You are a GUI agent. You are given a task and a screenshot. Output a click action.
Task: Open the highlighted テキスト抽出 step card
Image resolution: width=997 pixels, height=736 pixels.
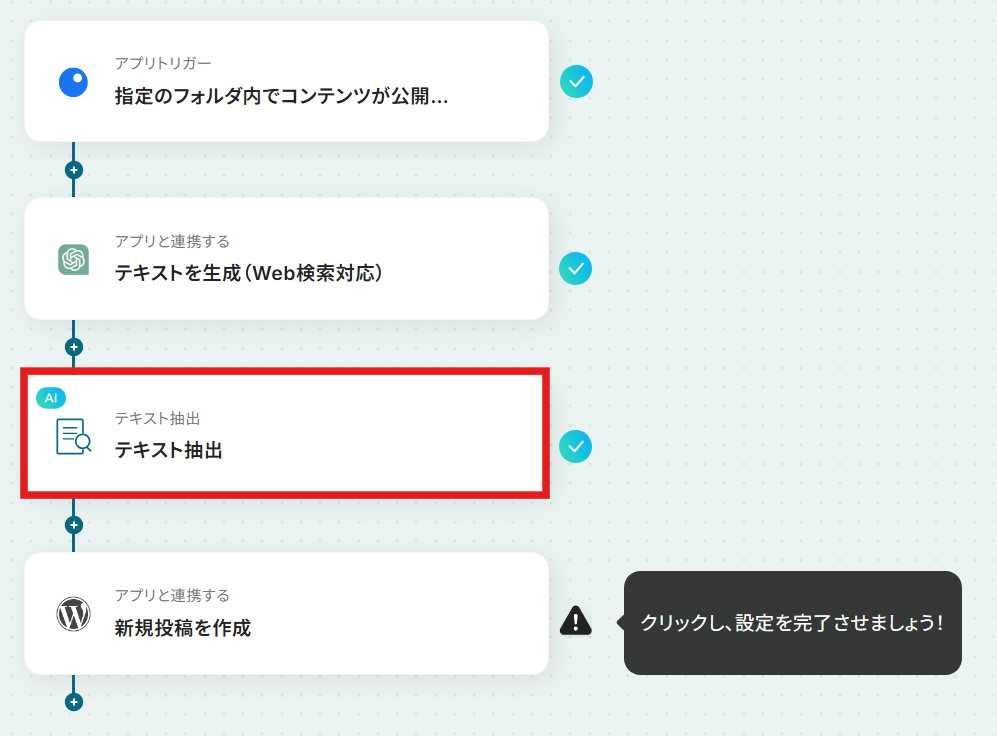[285, 433]
